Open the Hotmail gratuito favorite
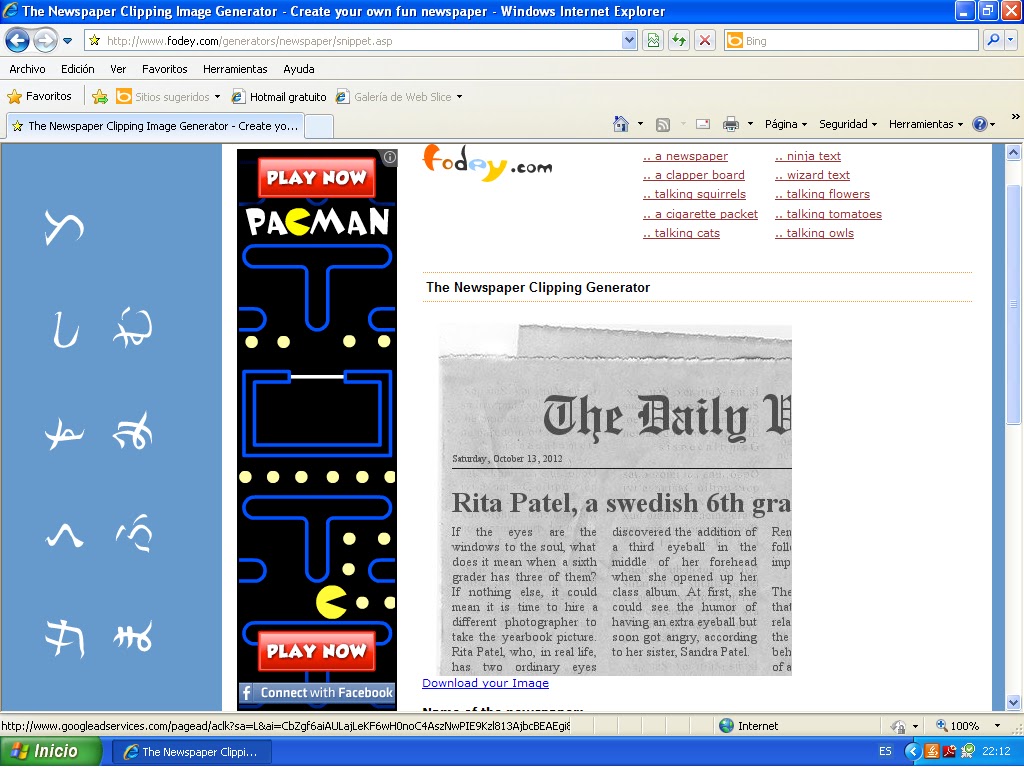 click(x=279, y=97)
